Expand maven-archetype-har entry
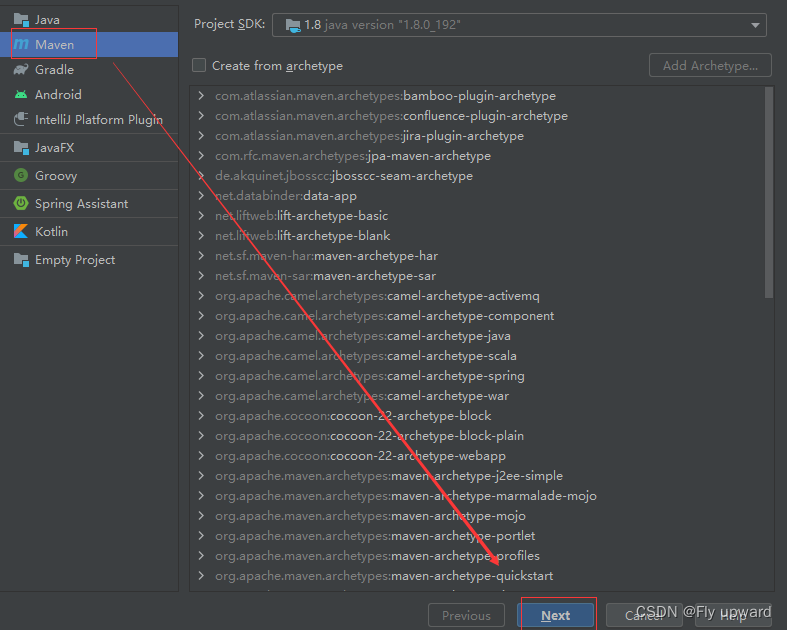This screenshot has height=630, width=787. tap(201, 256)
